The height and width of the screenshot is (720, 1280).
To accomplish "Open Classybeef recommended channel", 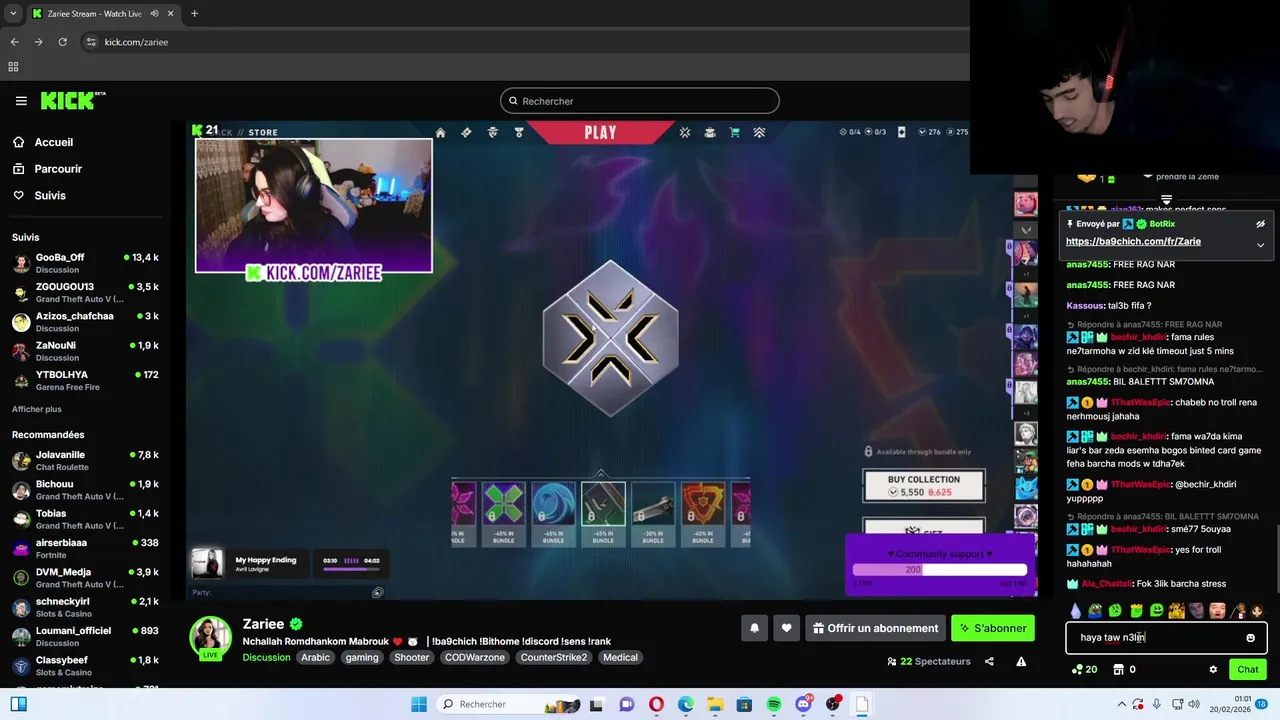I will point(85,666).
